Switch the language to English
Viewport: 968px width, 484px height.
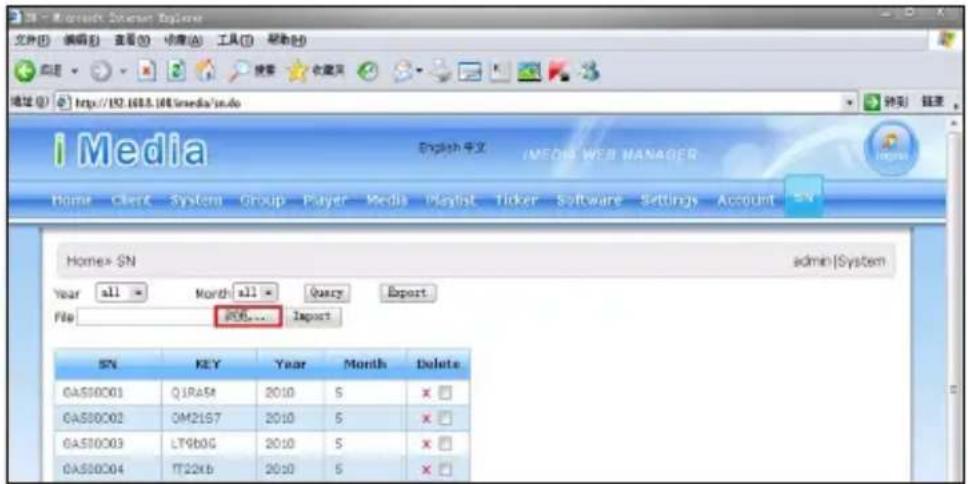click(438, 149)
